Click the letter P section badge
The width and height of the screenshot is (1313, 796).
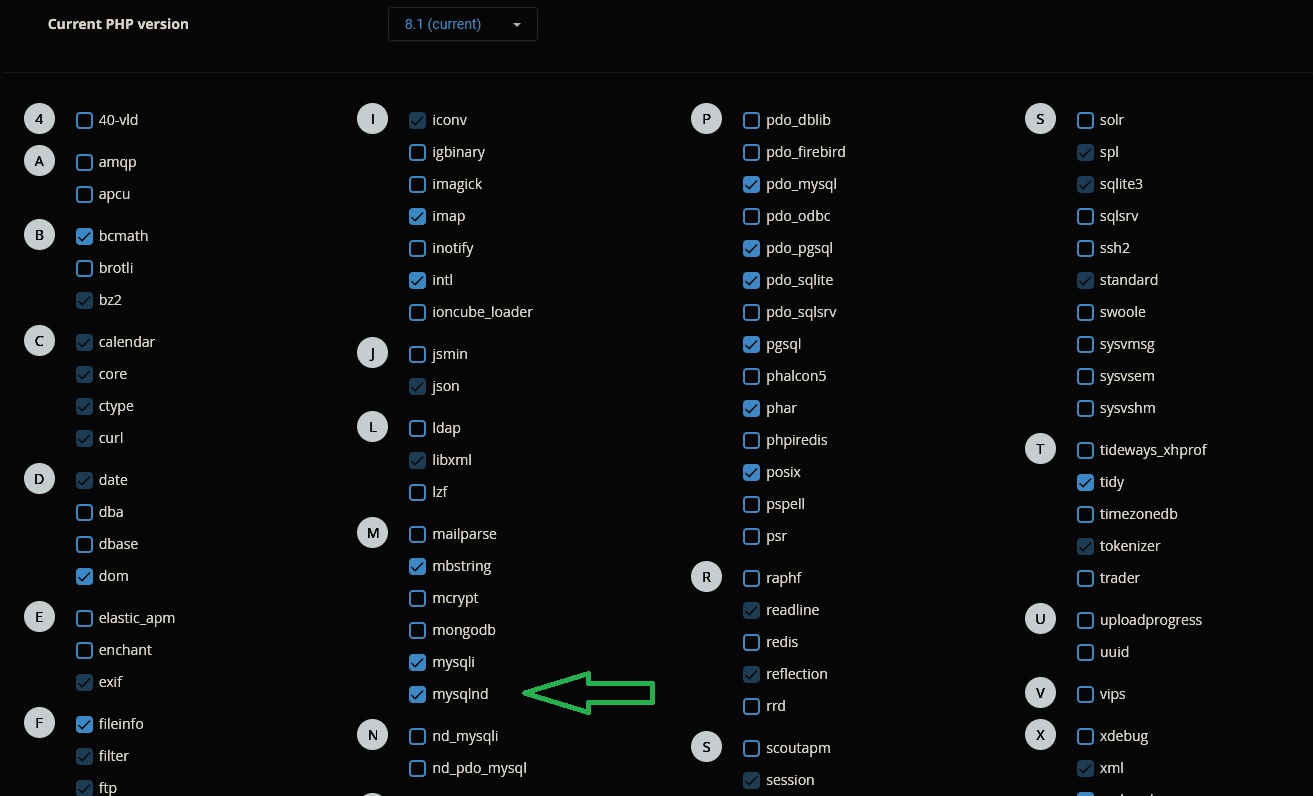click(706, 120)
